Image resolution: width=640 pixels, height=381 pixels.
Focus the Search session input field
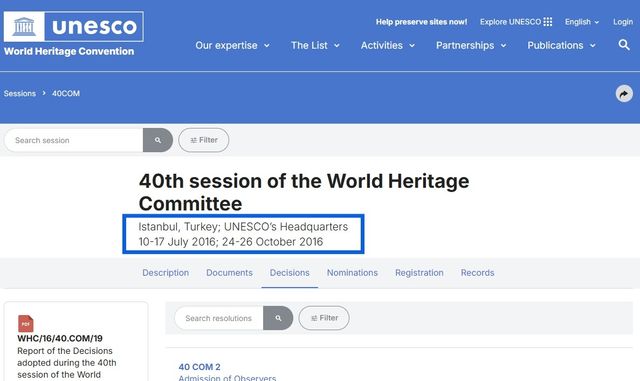(74, 140)
